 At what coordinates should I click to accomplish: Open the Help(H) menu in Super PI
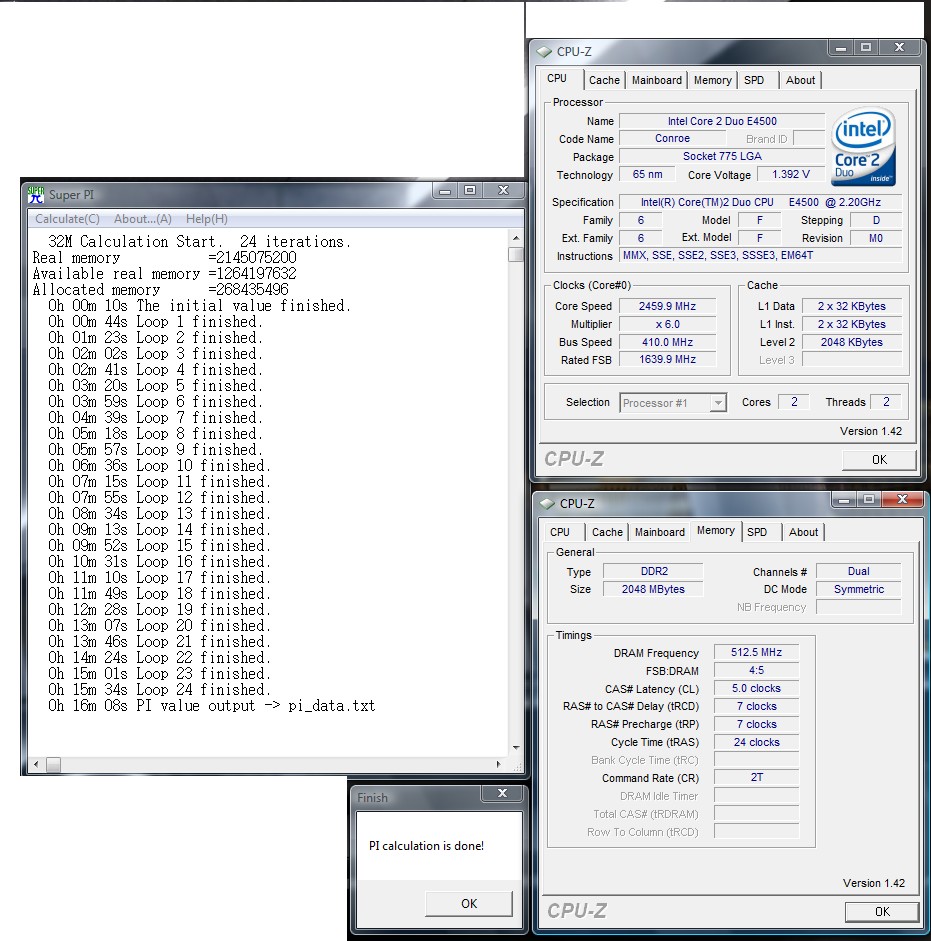(206, 219)
